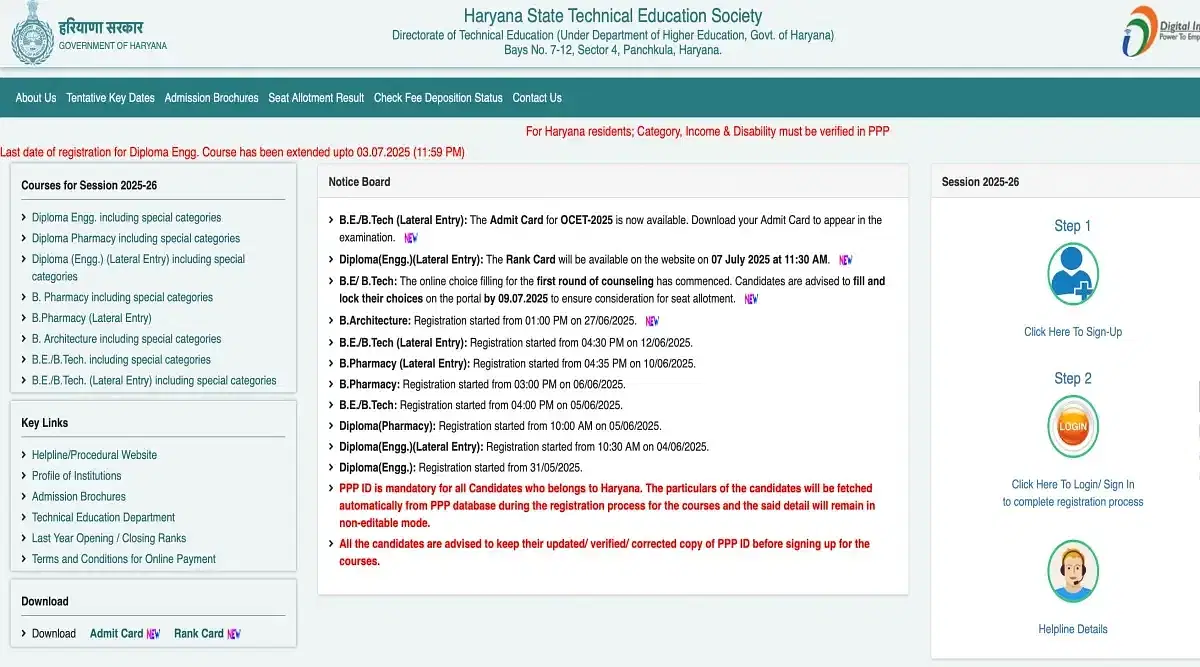
Task: Open Diploma (Engg.) (Lateral Entry) course link
Action: pyautogui.click(x=138, y=268)
